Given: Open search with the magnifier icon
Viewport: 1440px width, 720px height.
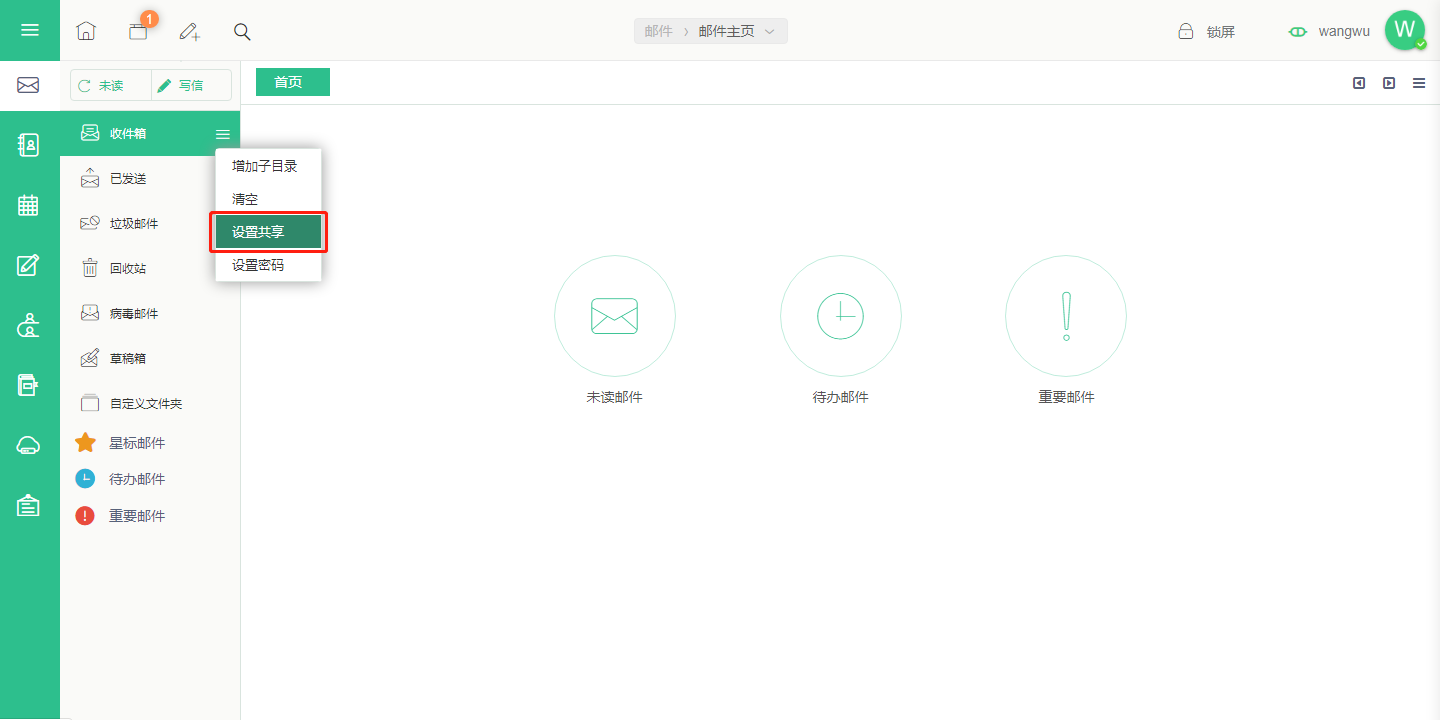Looking at the screenshot, I should [x=242, y=31].
